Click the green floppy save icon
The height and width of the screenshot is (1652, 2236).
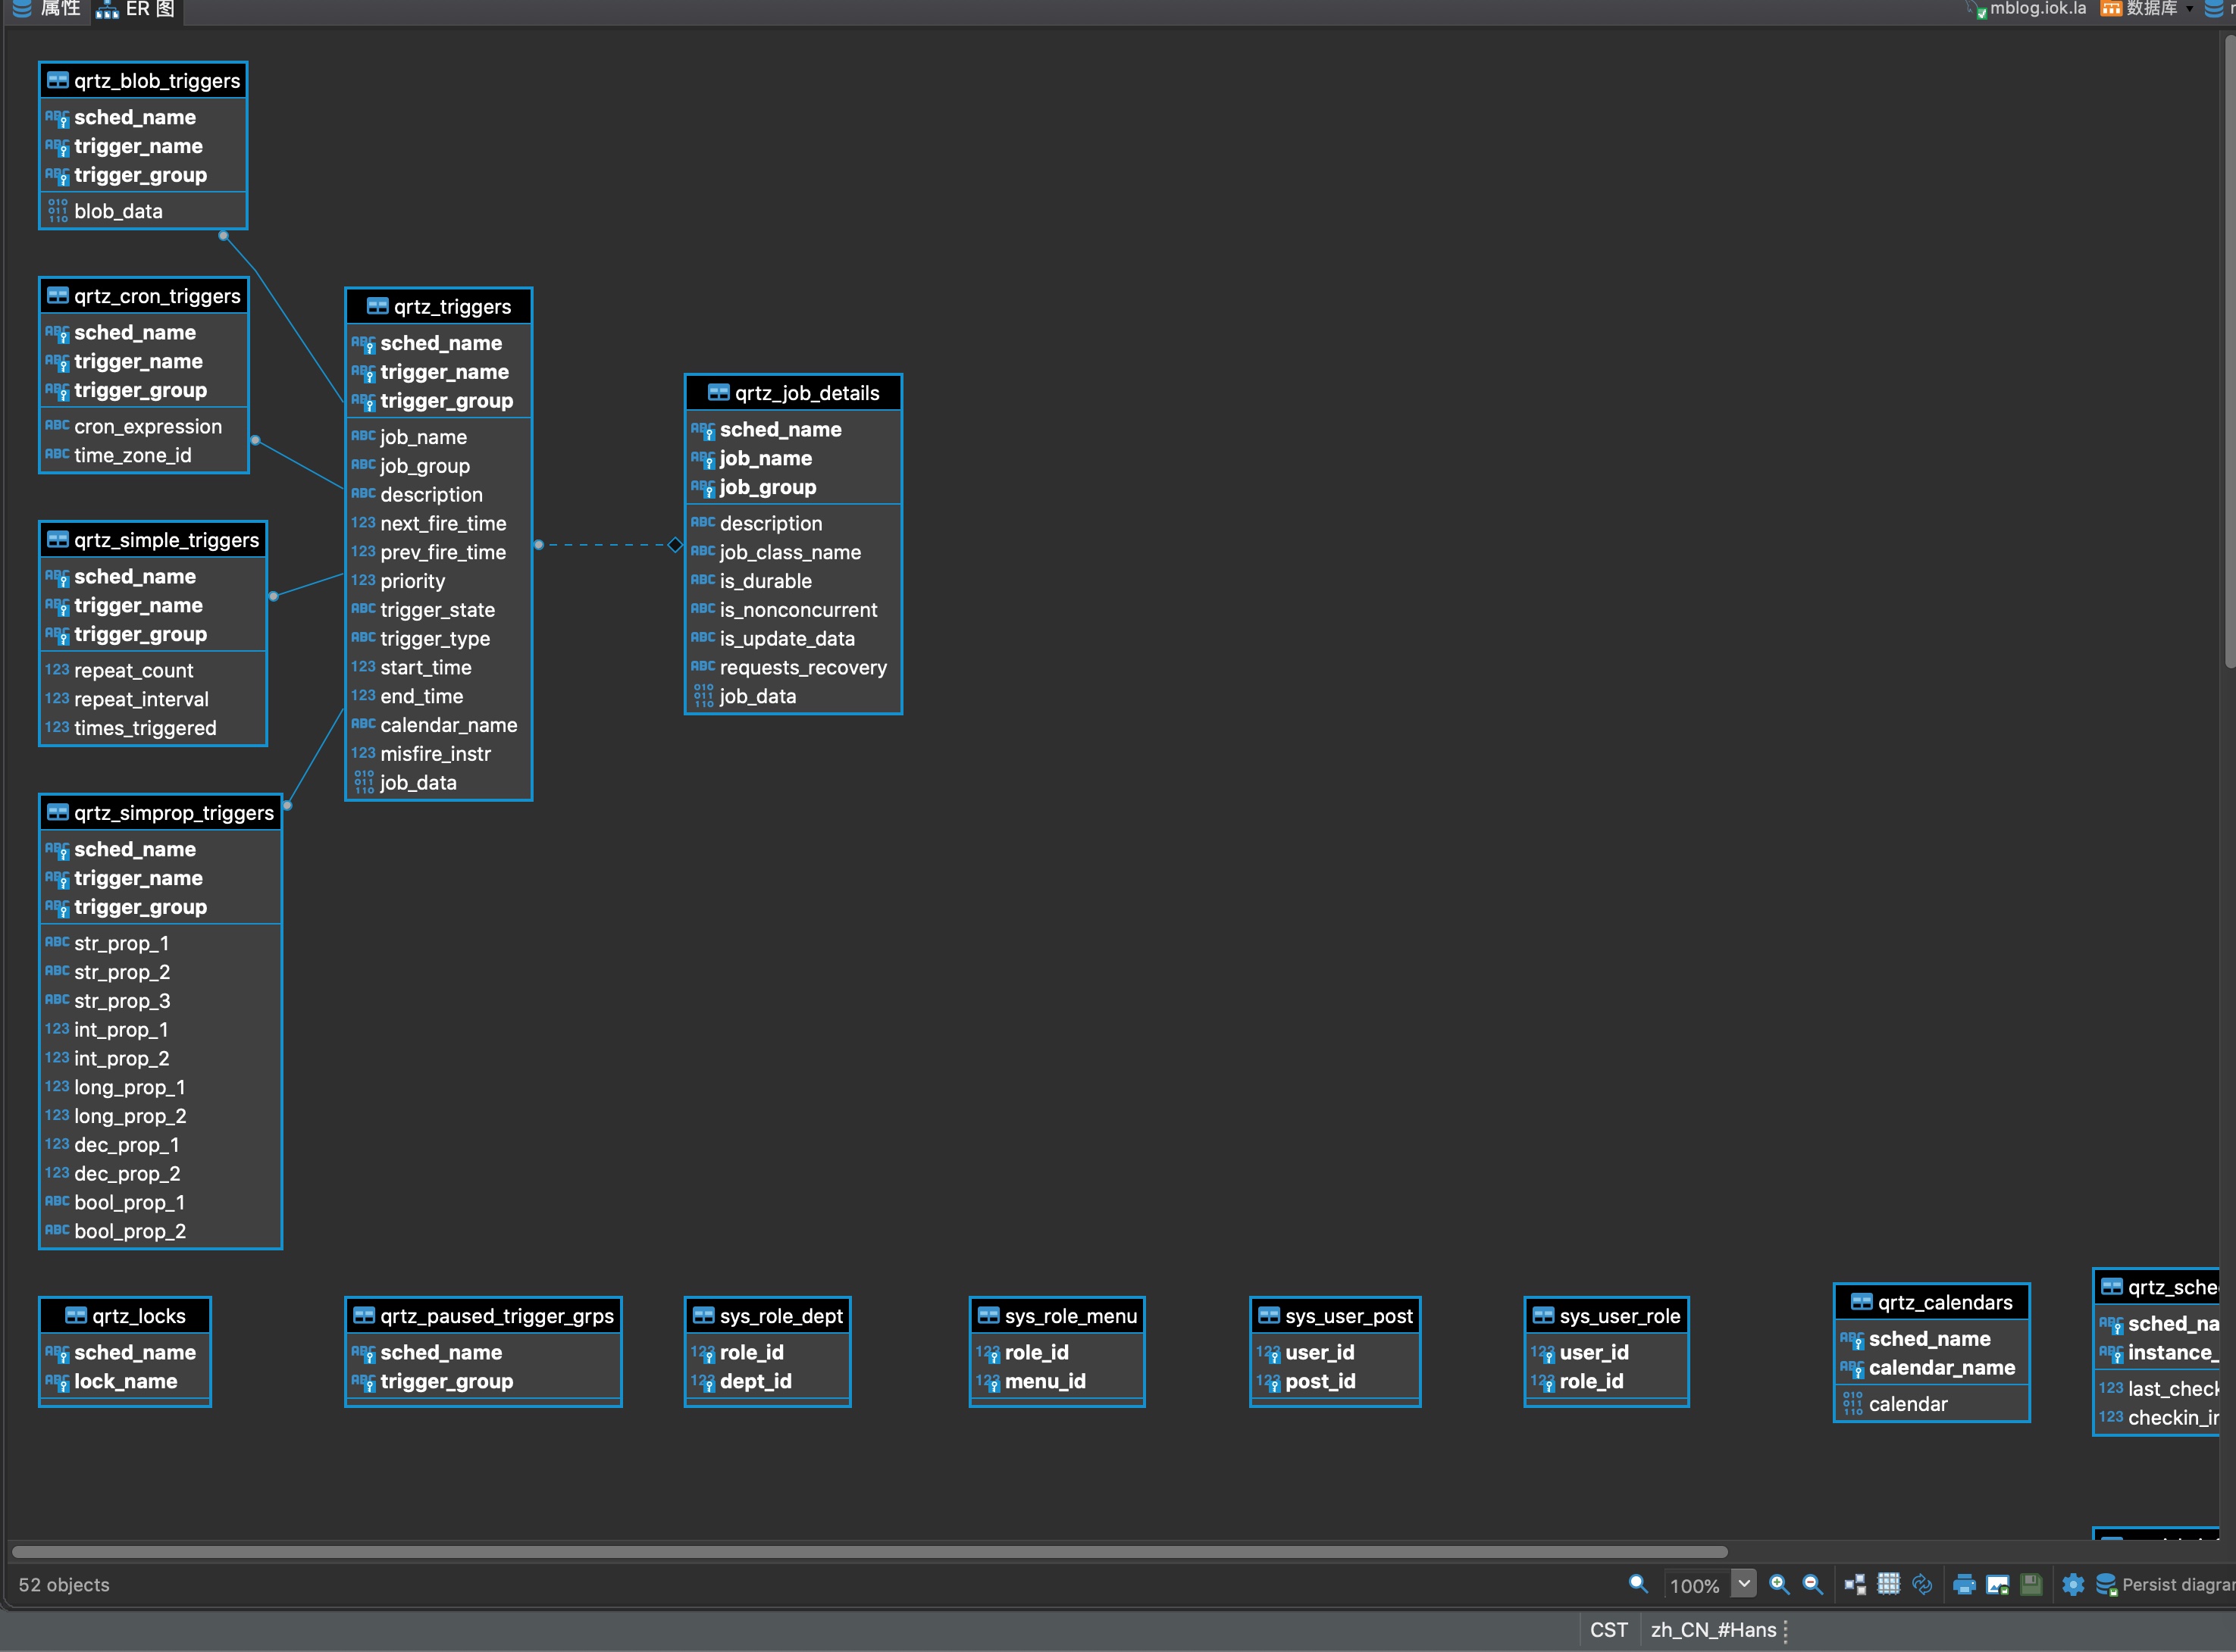click(x=2031, y=1584)
